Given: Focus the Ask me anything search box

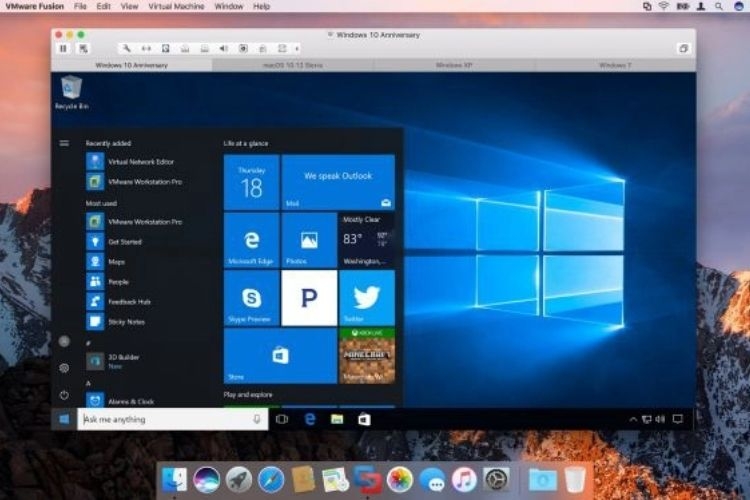Looking at the screenshot, I should click(173, 419).
